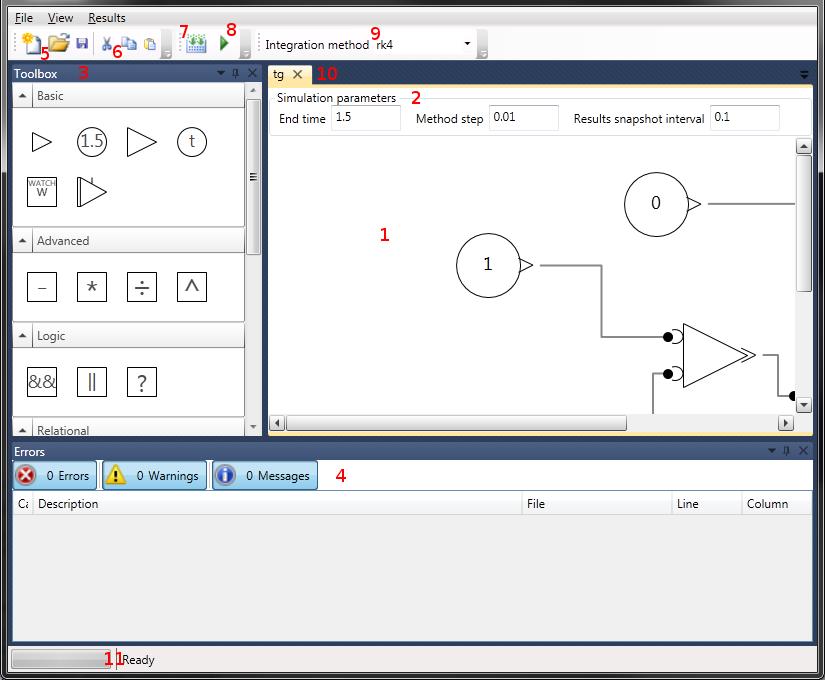The image size is (825, 680).
Task: Save the model with floppy disk icon
Action: 82,43
